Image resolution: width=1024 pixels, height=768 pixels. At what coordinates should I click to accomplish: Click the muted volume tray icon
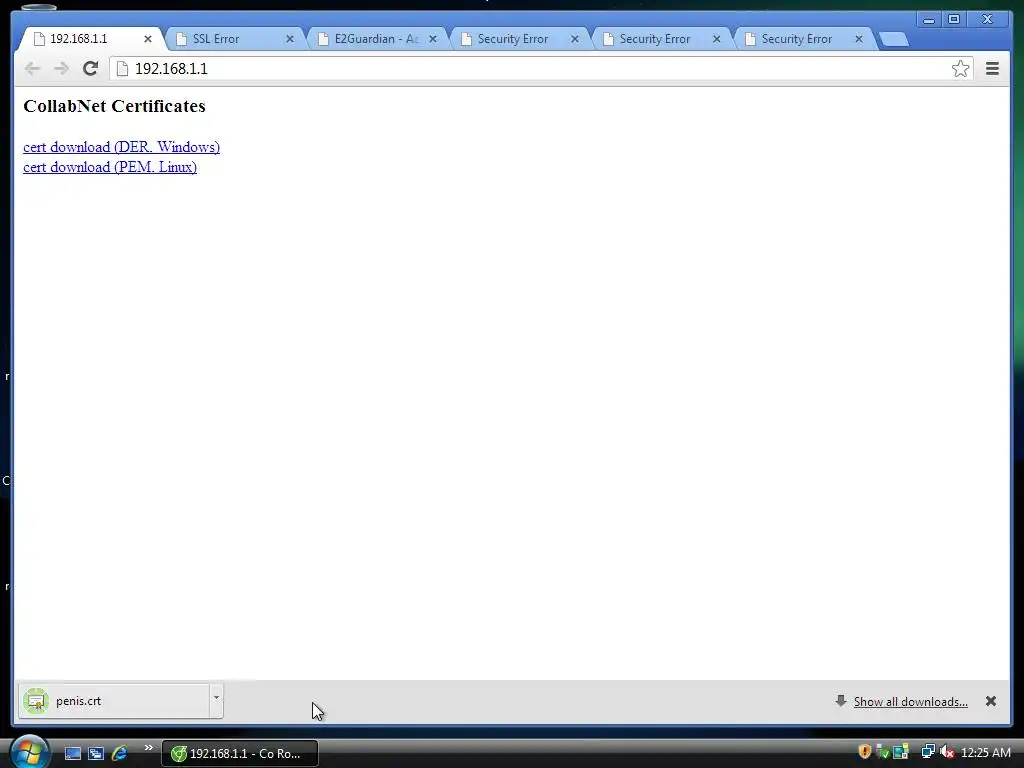click(946, 752)
